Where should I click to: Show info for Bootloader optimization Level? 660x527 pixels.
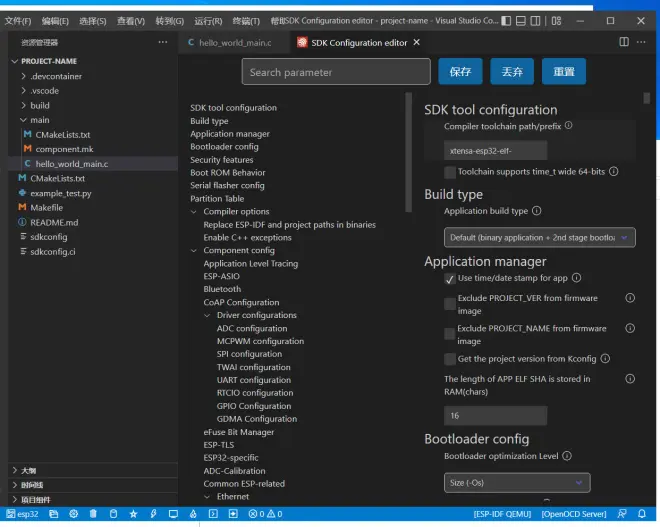567,456
